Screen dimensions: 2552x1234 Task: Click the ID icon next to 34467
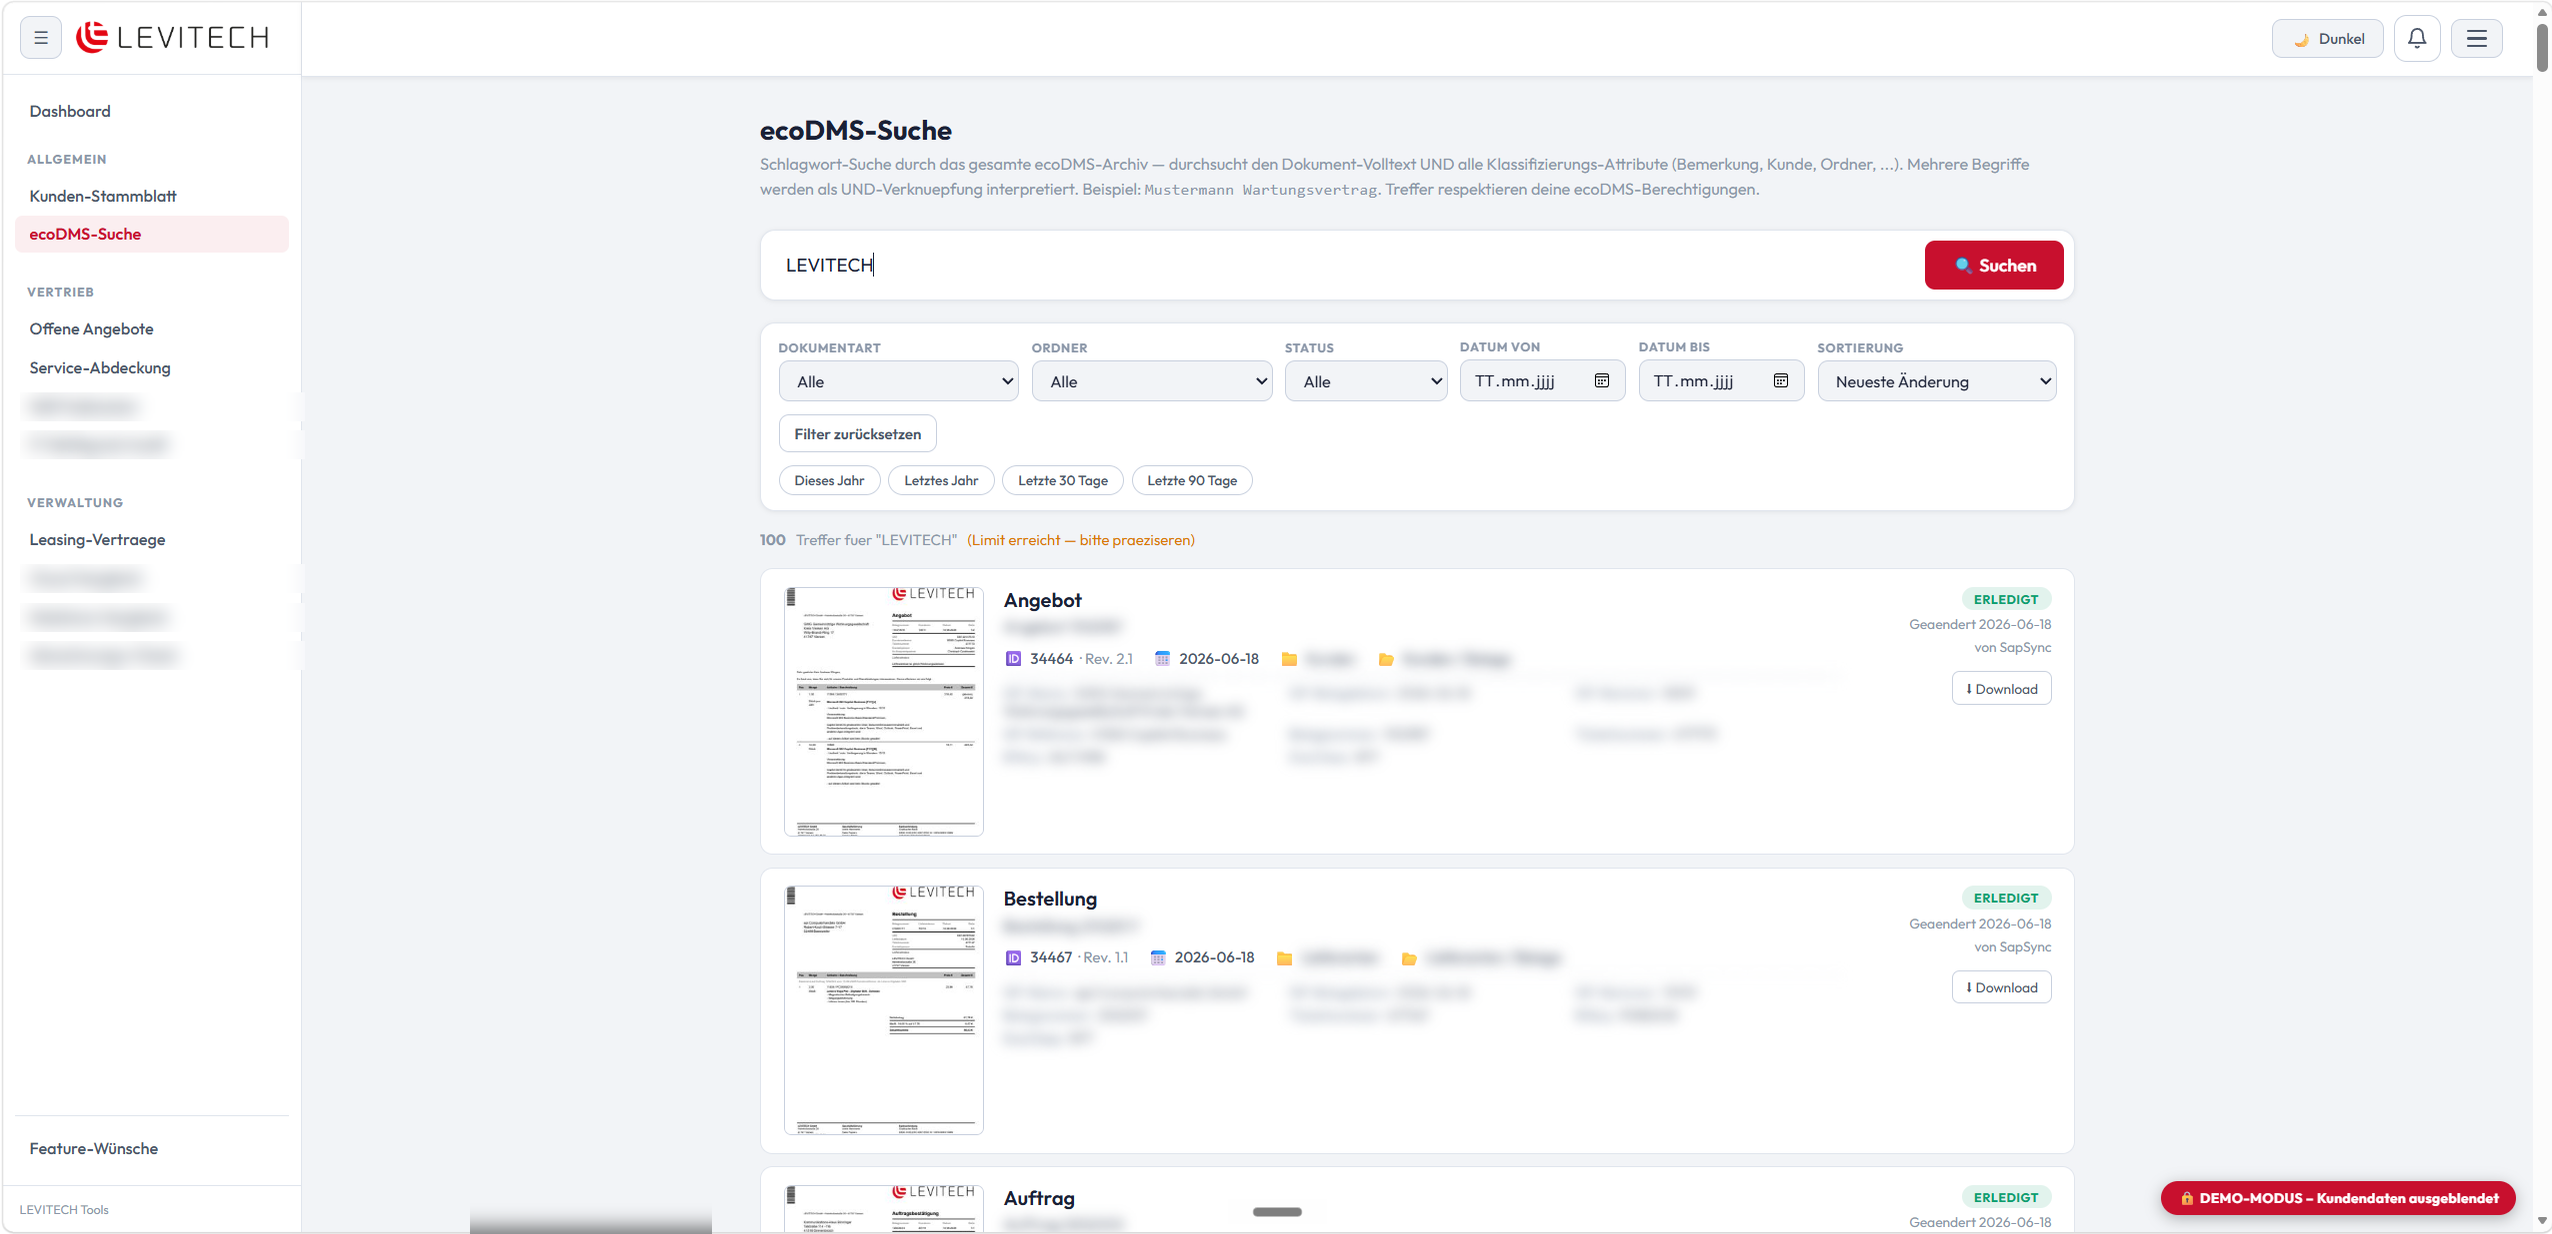(1013, 958)
